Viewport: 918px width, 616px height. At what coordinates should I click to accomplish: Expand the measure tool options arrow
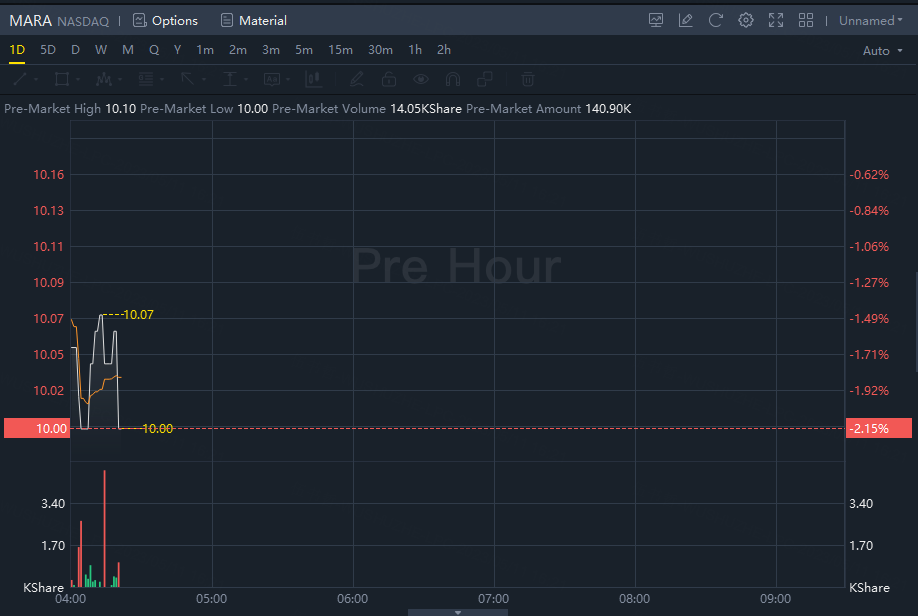click(246, 80)
